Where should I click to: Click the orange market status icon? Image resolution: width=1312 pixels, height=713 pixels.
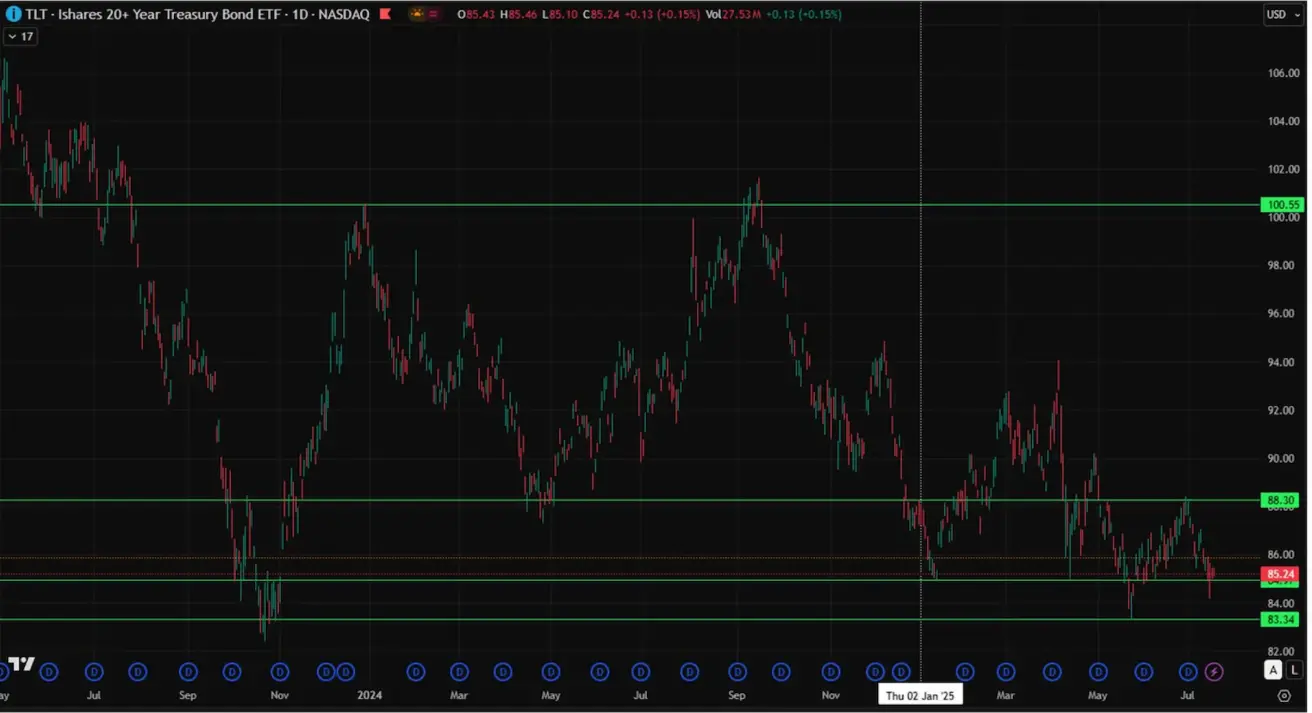(416, 15)
